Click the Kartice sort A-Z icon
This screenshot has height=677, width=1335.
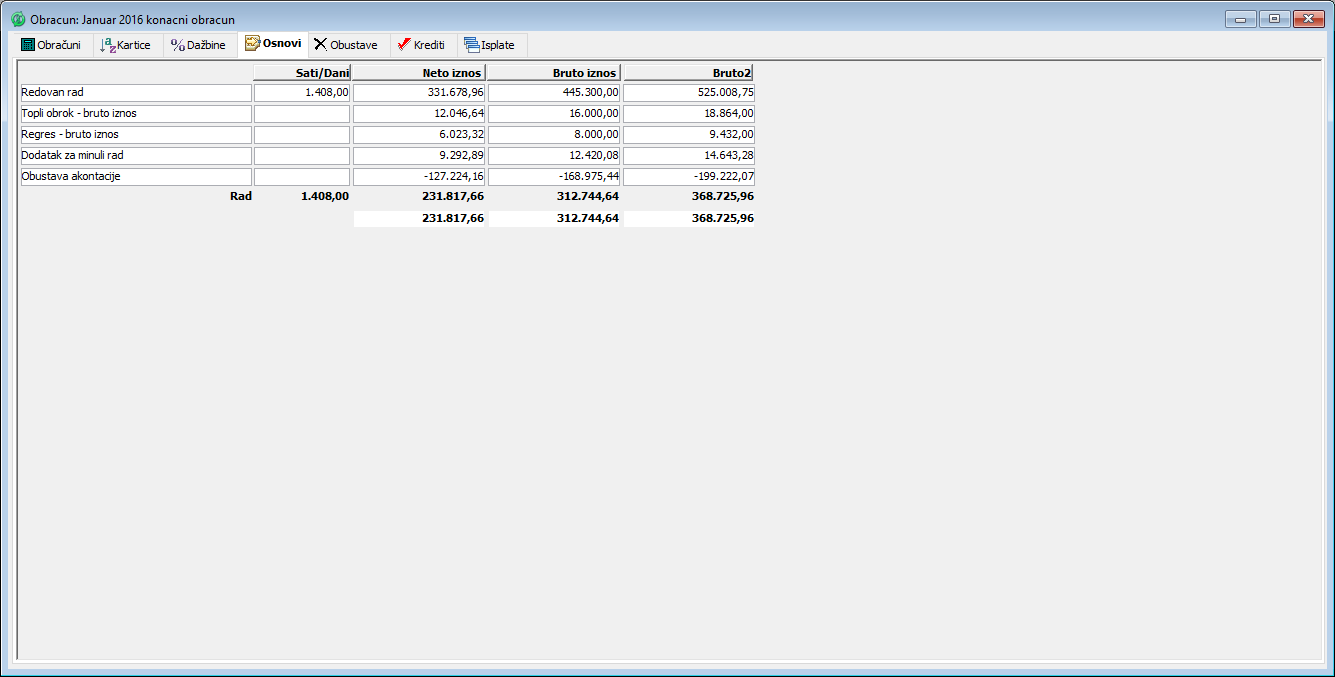[107, 45]
